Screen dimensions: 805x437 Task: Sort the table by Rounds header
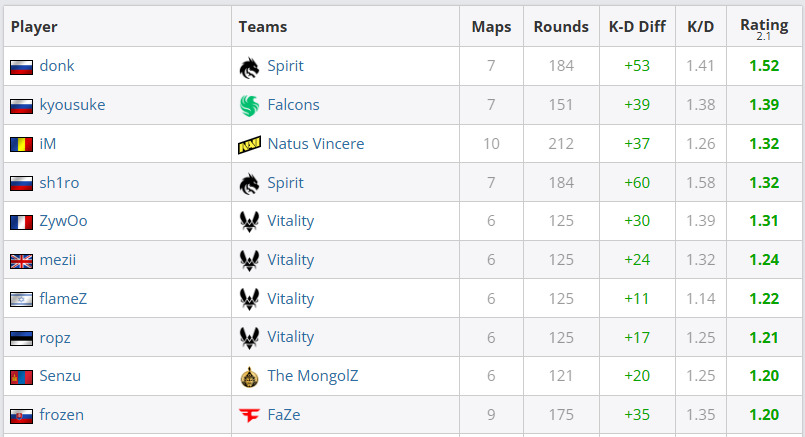[x=561, y=27]
